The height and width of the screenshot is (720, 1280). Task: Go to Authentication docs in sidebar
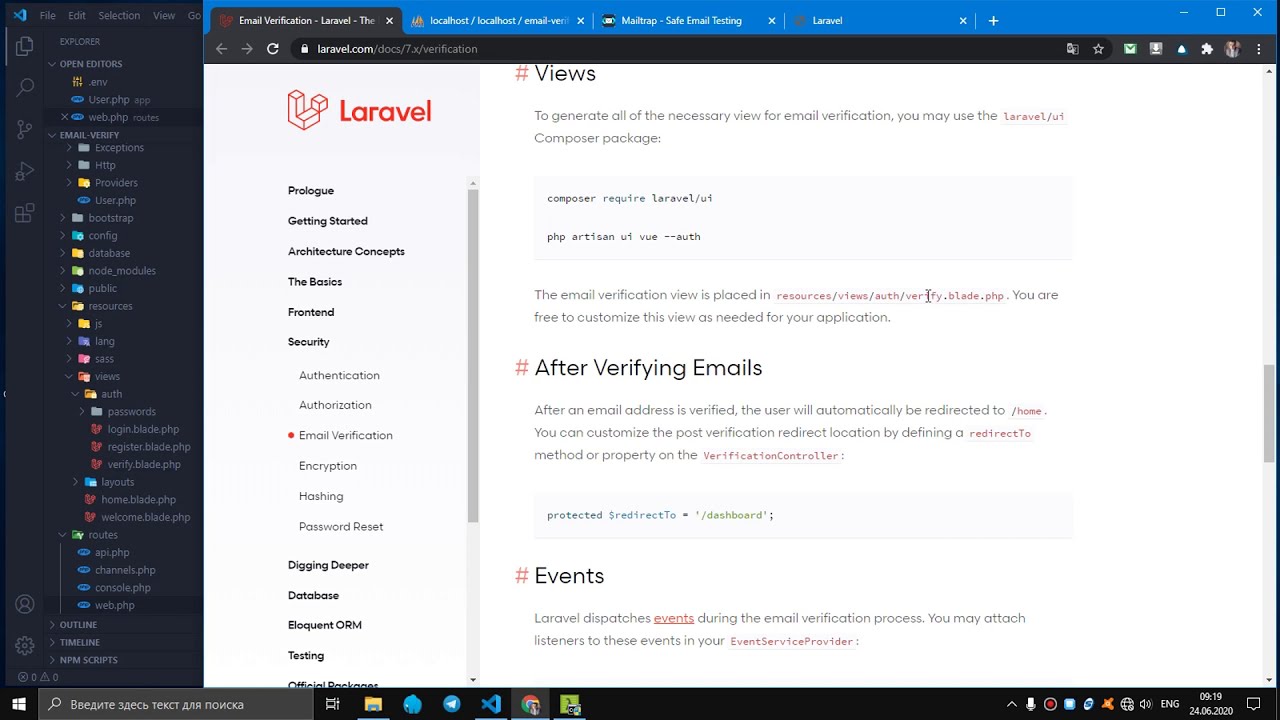[x=339, y=375]
